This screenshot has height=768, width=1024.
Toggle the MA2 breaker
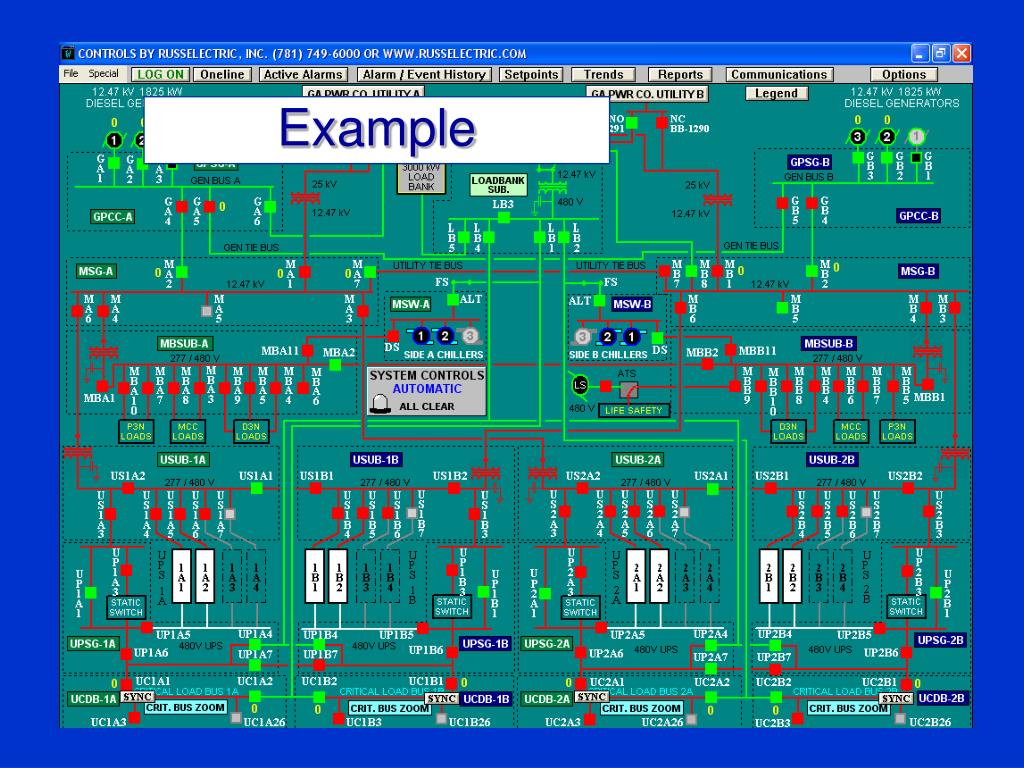click(x=182, y=271)
